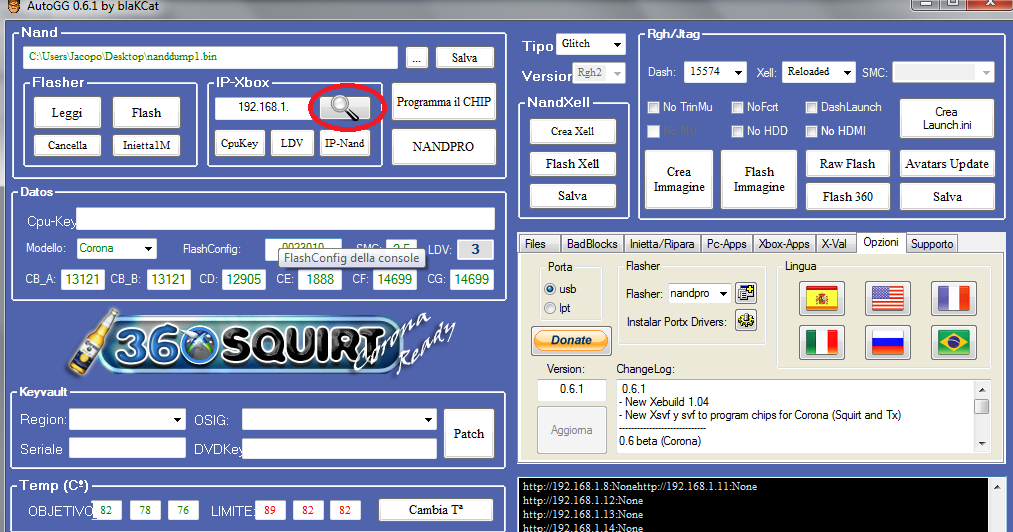Open the Flasher nandpro dropdown
The width and height of the screenshot is (1013, 532).
tap(699, 293)
